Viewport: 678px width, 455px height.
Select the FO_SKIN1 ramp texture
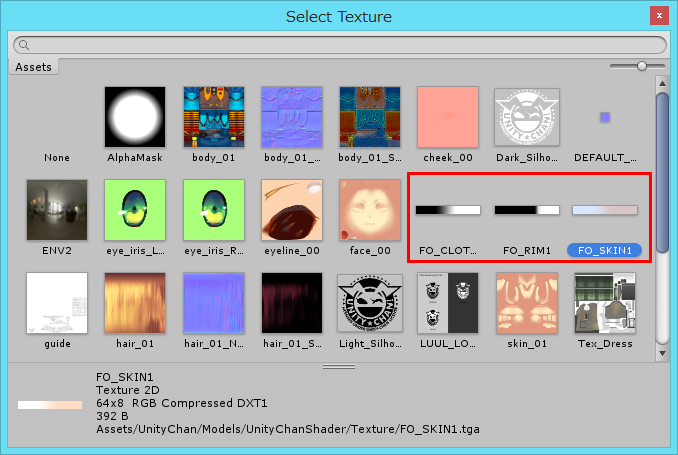[605, 210]
